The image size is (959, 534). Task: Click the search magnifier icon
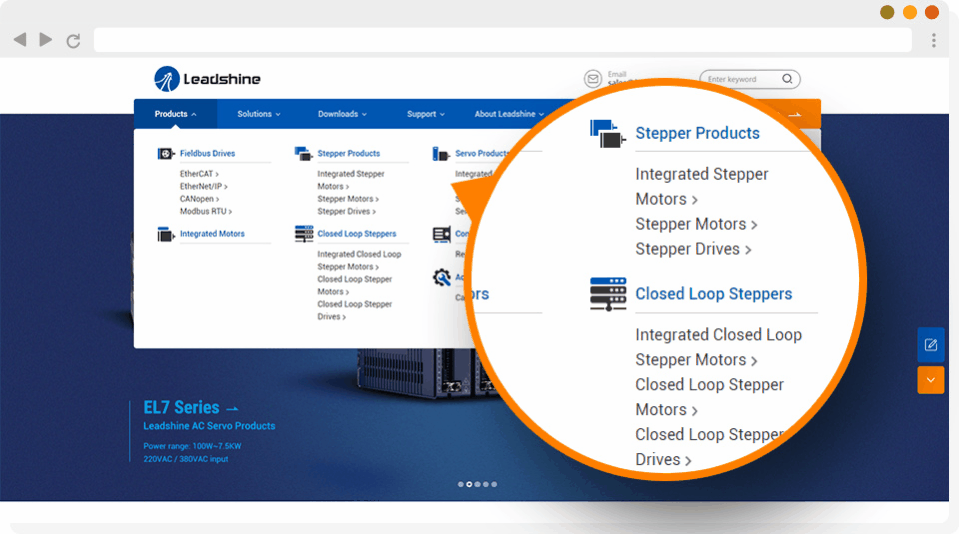point(787,79)
